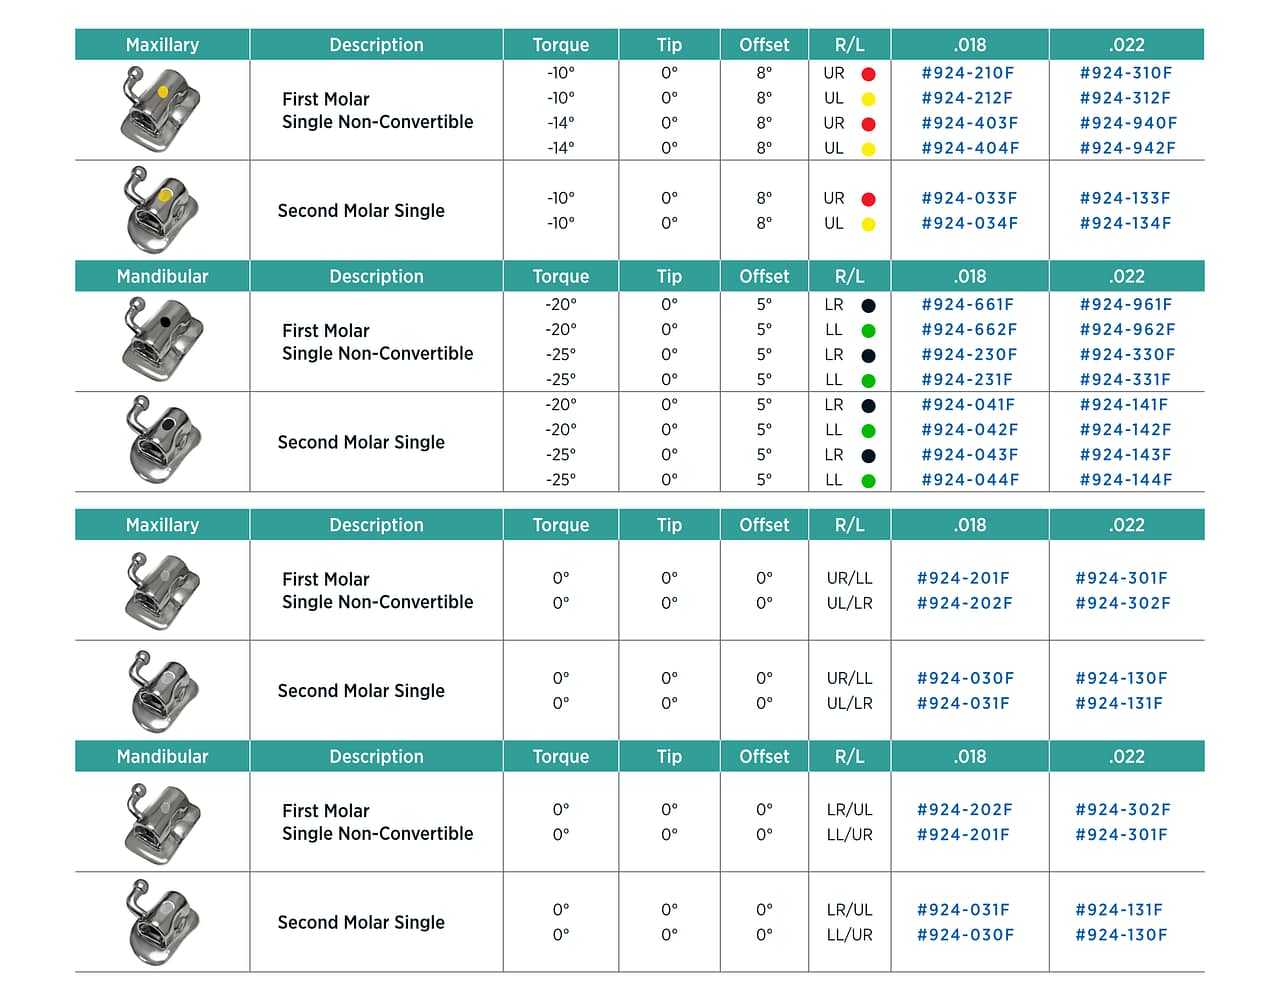The image size is (1280, 1008).
Task: Select the maxillary second molar single tube image with yellow dot
Action: pyautogui.click(x=161, y=210)
